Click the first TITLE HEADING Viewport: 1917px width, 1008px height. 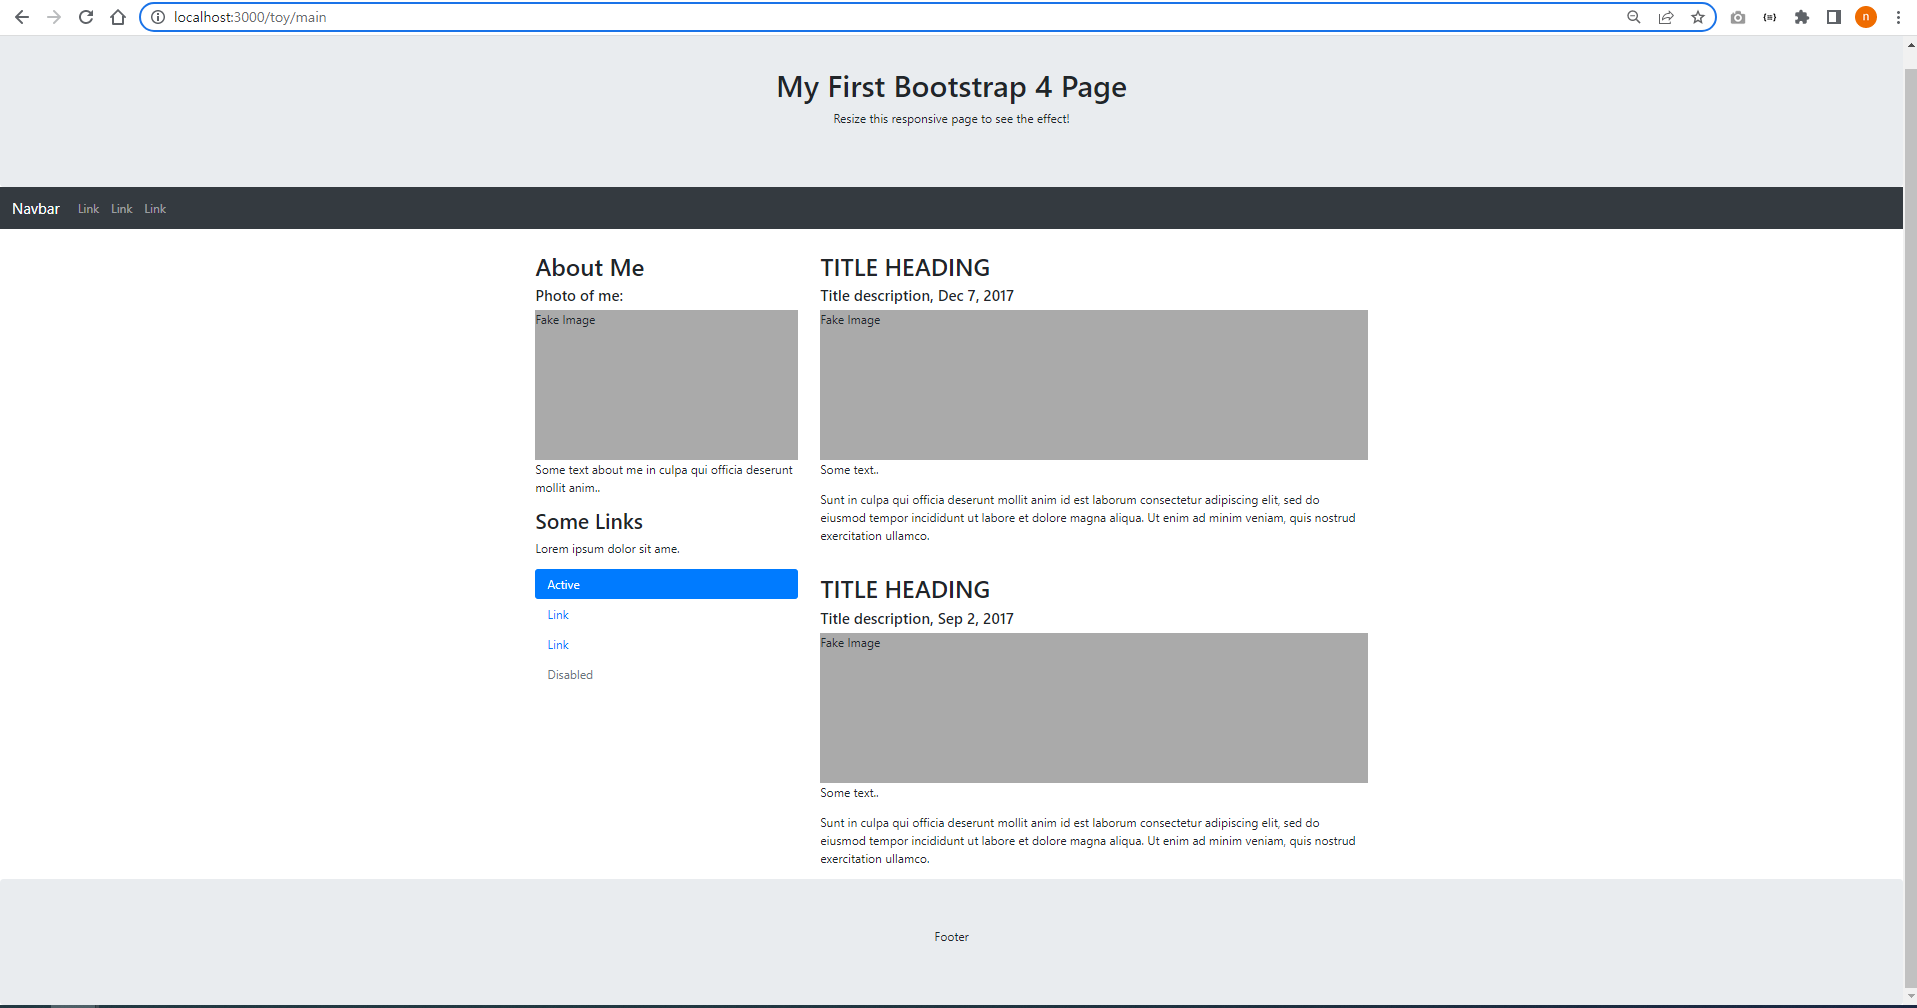click(x=905, y=268)
